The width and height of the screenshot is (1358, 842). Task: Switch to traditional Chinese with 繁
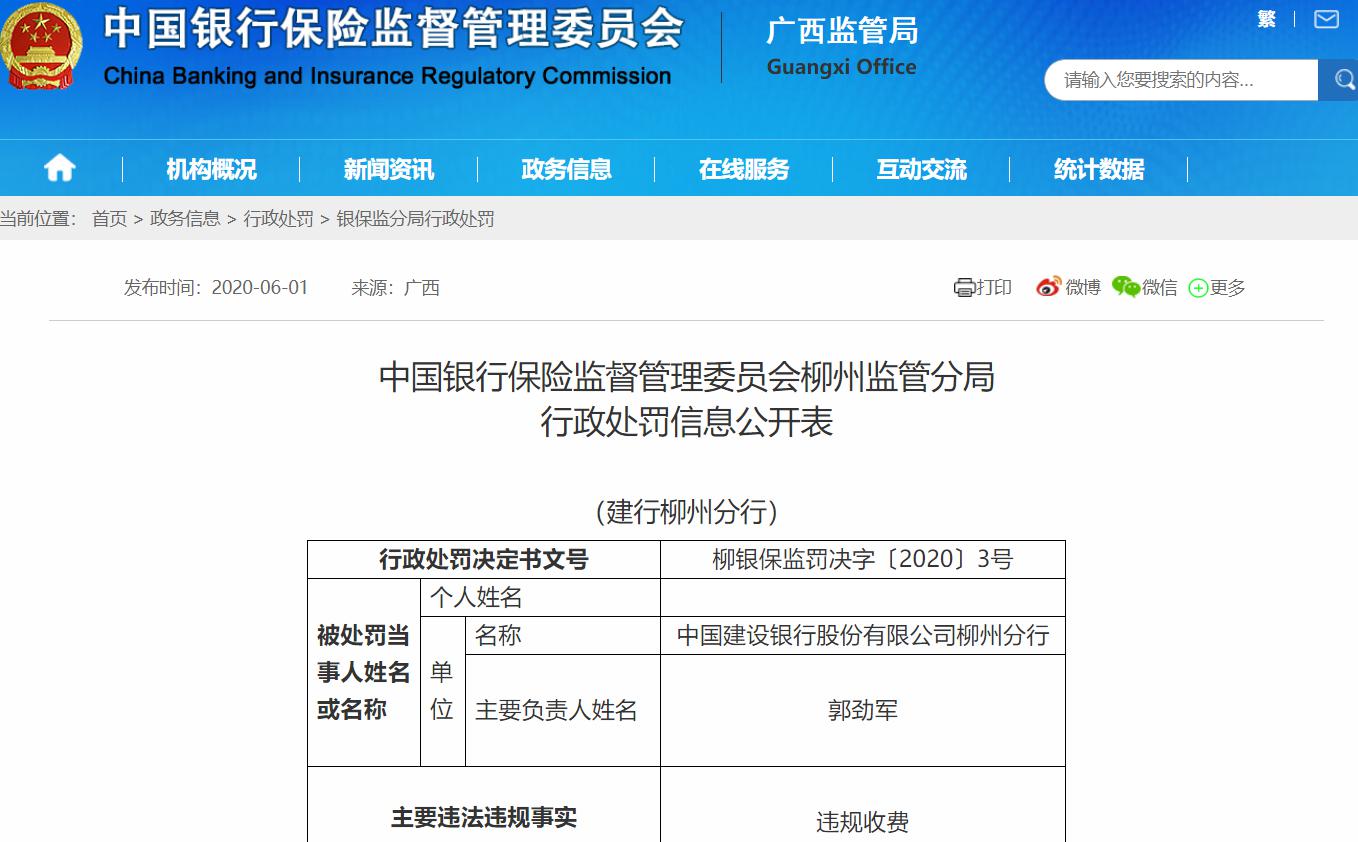point(1267,19)
